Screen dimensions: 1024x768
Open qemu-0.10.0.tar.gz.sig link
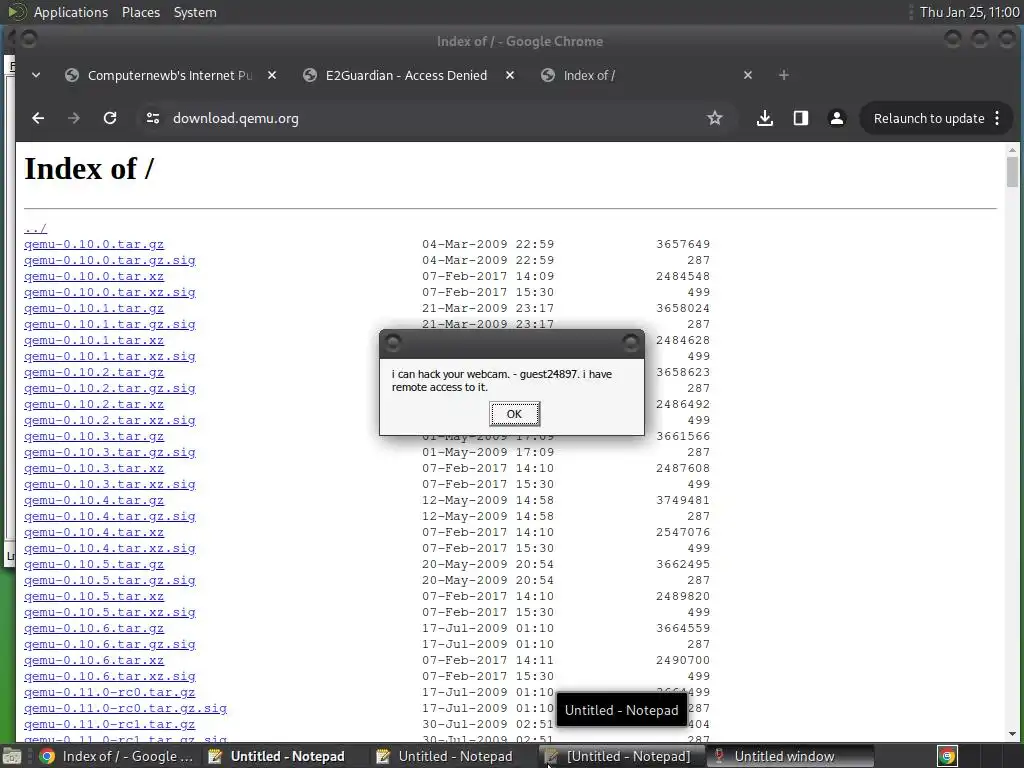point(110,260)
